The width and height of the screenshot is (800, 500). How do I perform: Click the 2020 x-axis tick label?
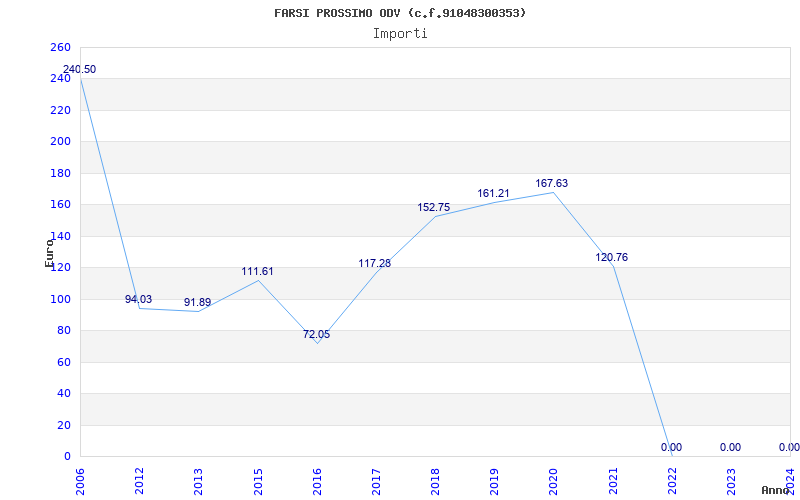pyautogui.click(x=553, y=480)
